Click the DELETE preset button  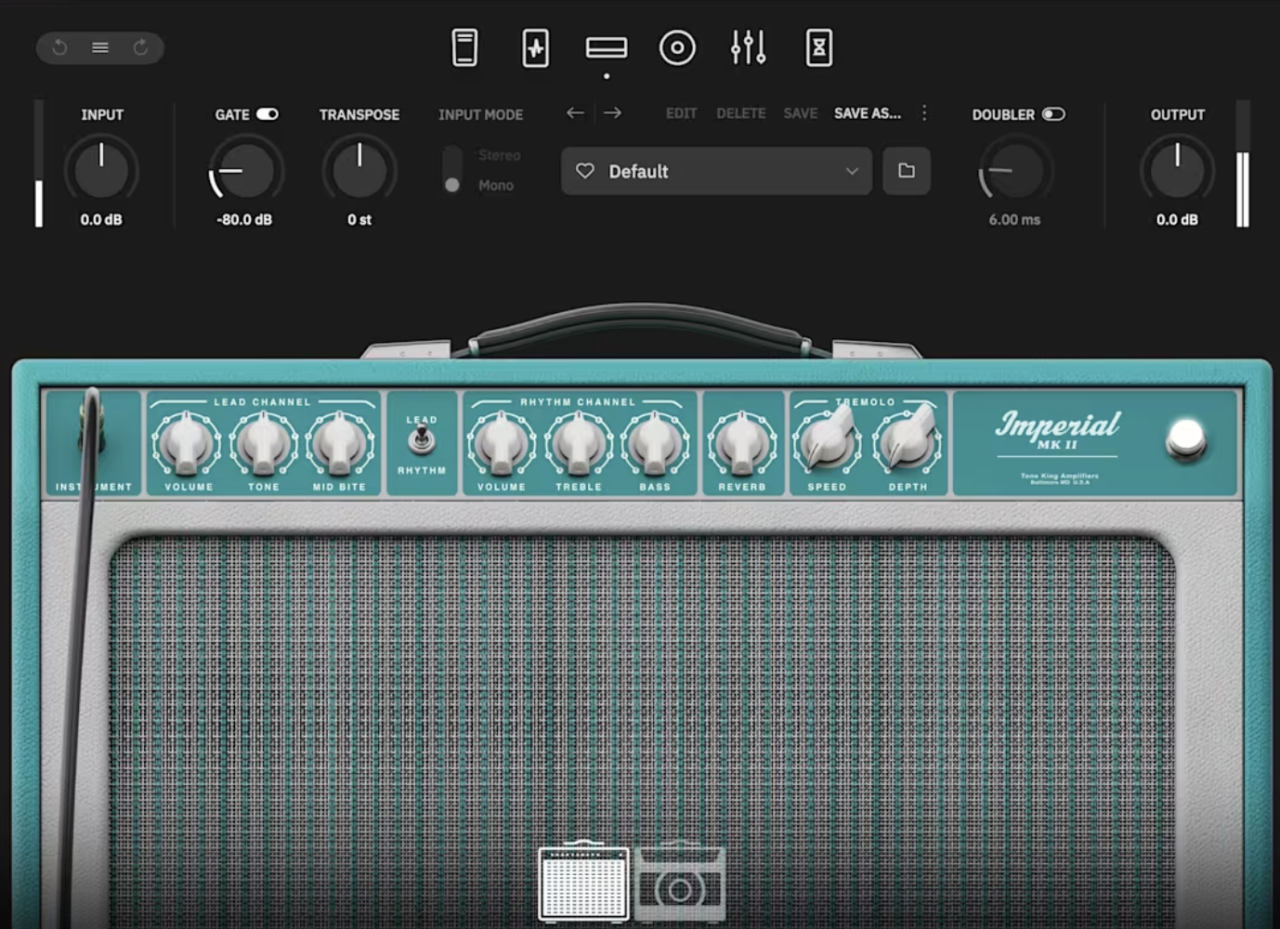(741, 114)
